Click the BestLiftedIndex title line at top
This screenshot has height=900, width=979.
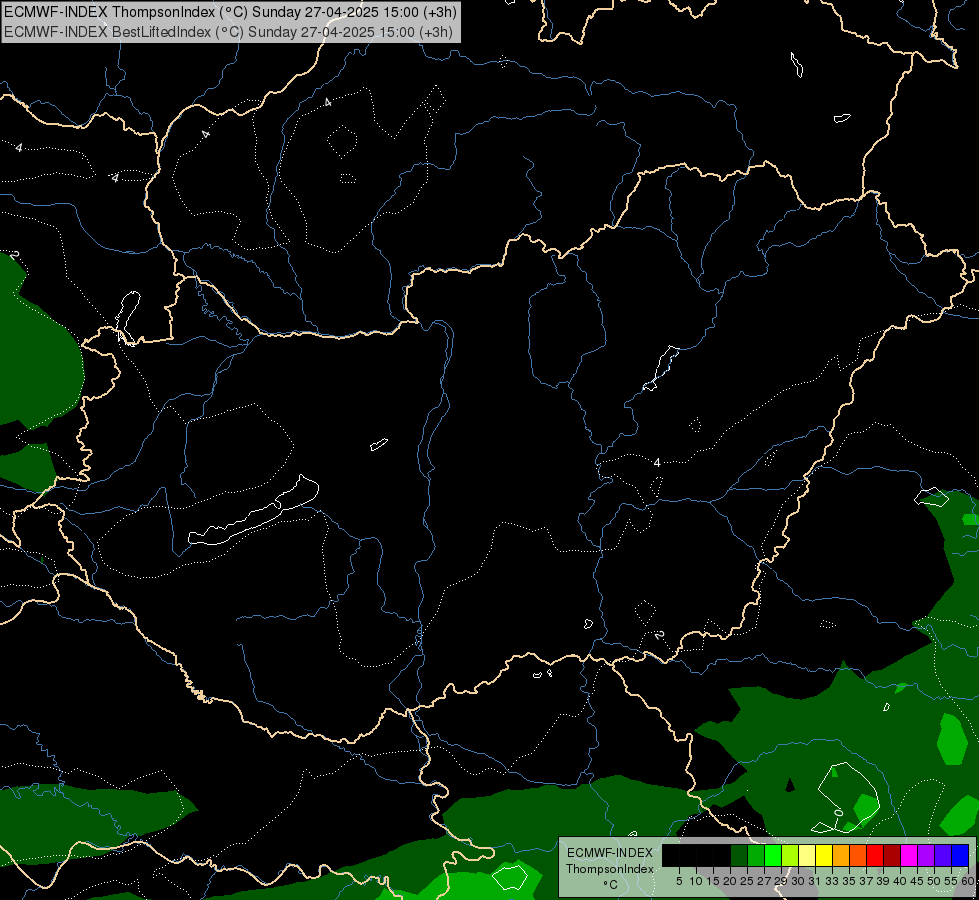click(x=229, y=32)
